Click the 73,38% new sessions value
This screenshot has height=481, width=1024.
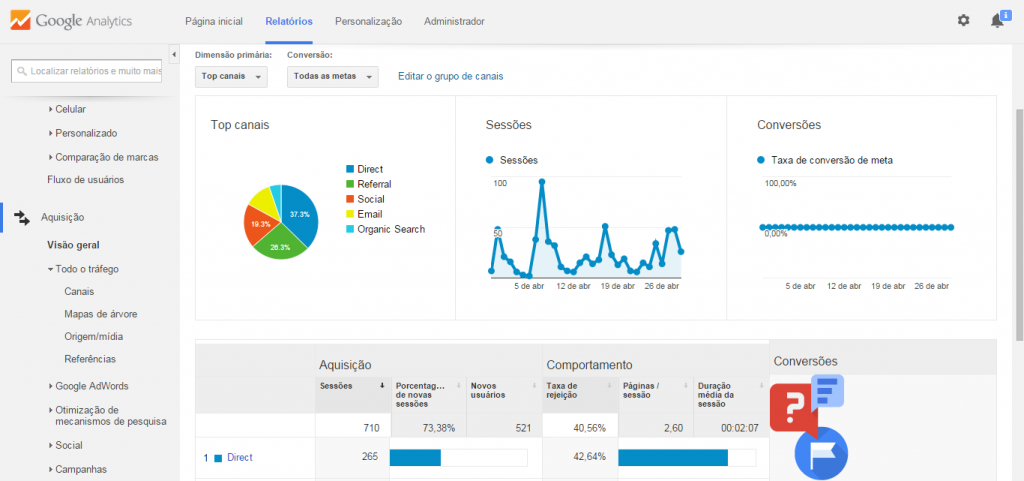coord(439,428)
